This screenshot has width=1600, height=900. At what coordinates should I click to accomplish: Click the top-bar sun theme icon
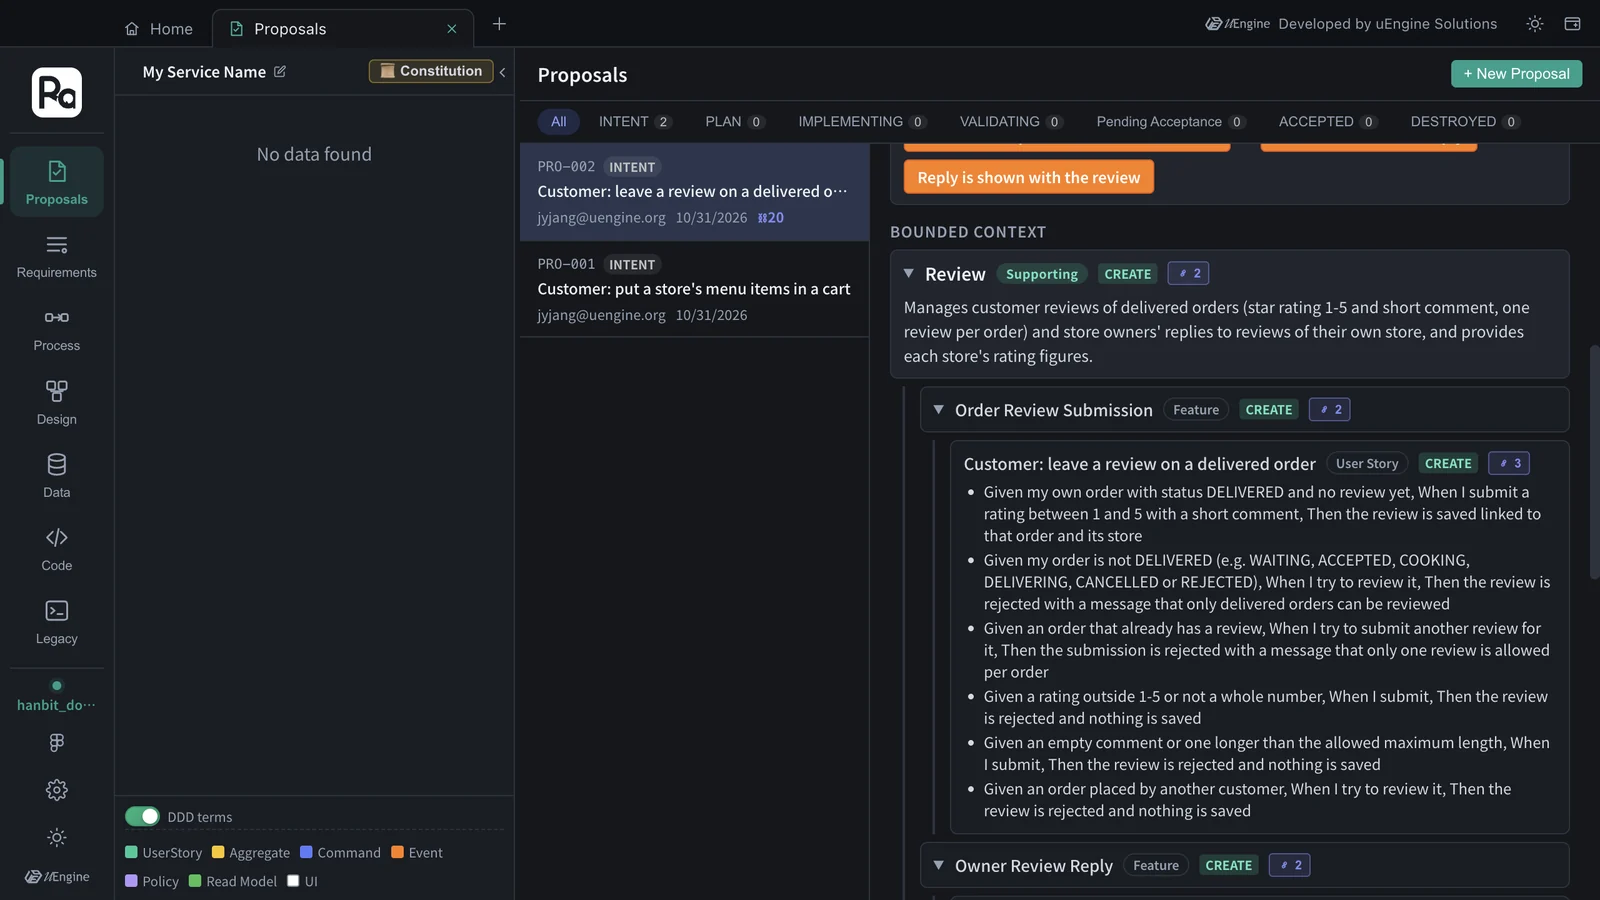point(1535,24)
